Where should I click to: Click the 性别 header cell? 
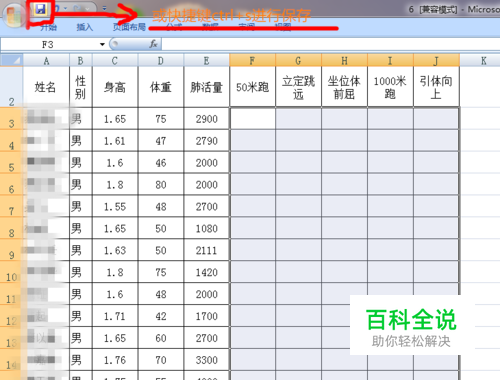(x=81, y=87)
